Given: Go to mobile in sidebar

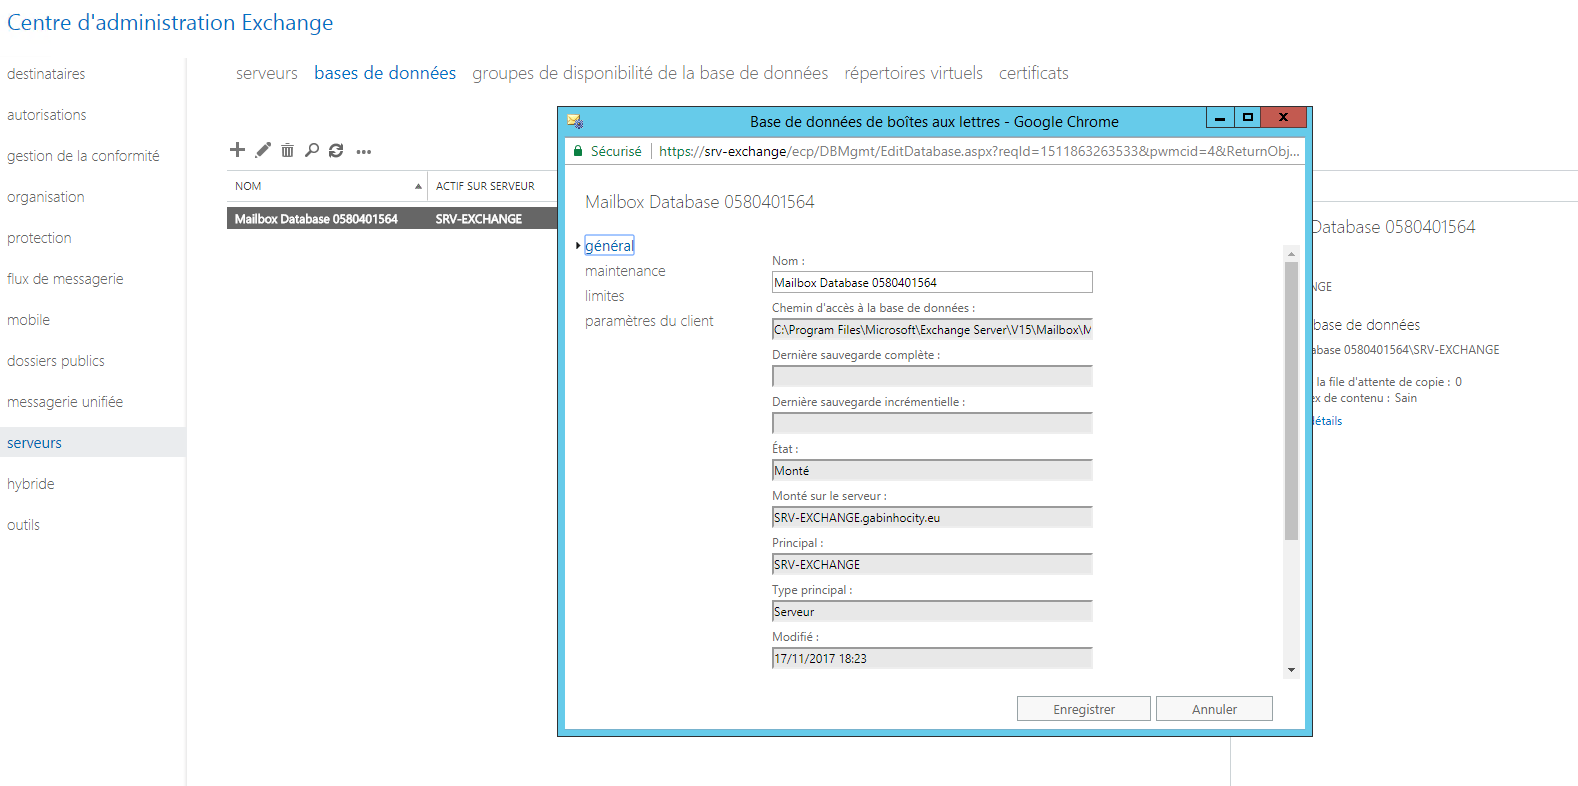Looking at the screenshot, I should (x=28, y=320).
